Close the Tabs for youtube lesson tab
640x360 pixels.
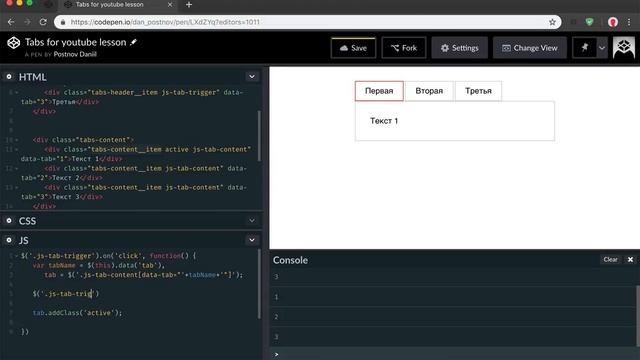point(170,5)
